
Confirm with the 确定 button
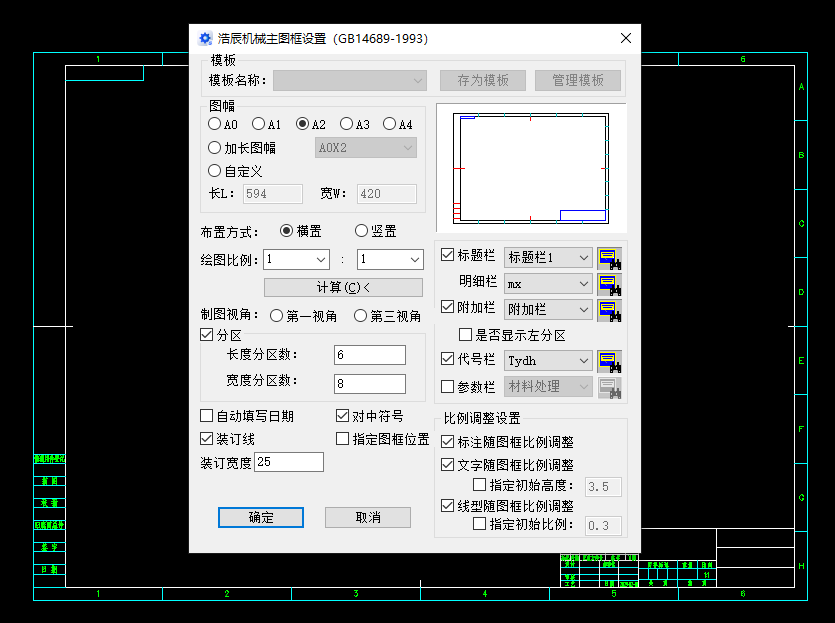click(261, 517)
